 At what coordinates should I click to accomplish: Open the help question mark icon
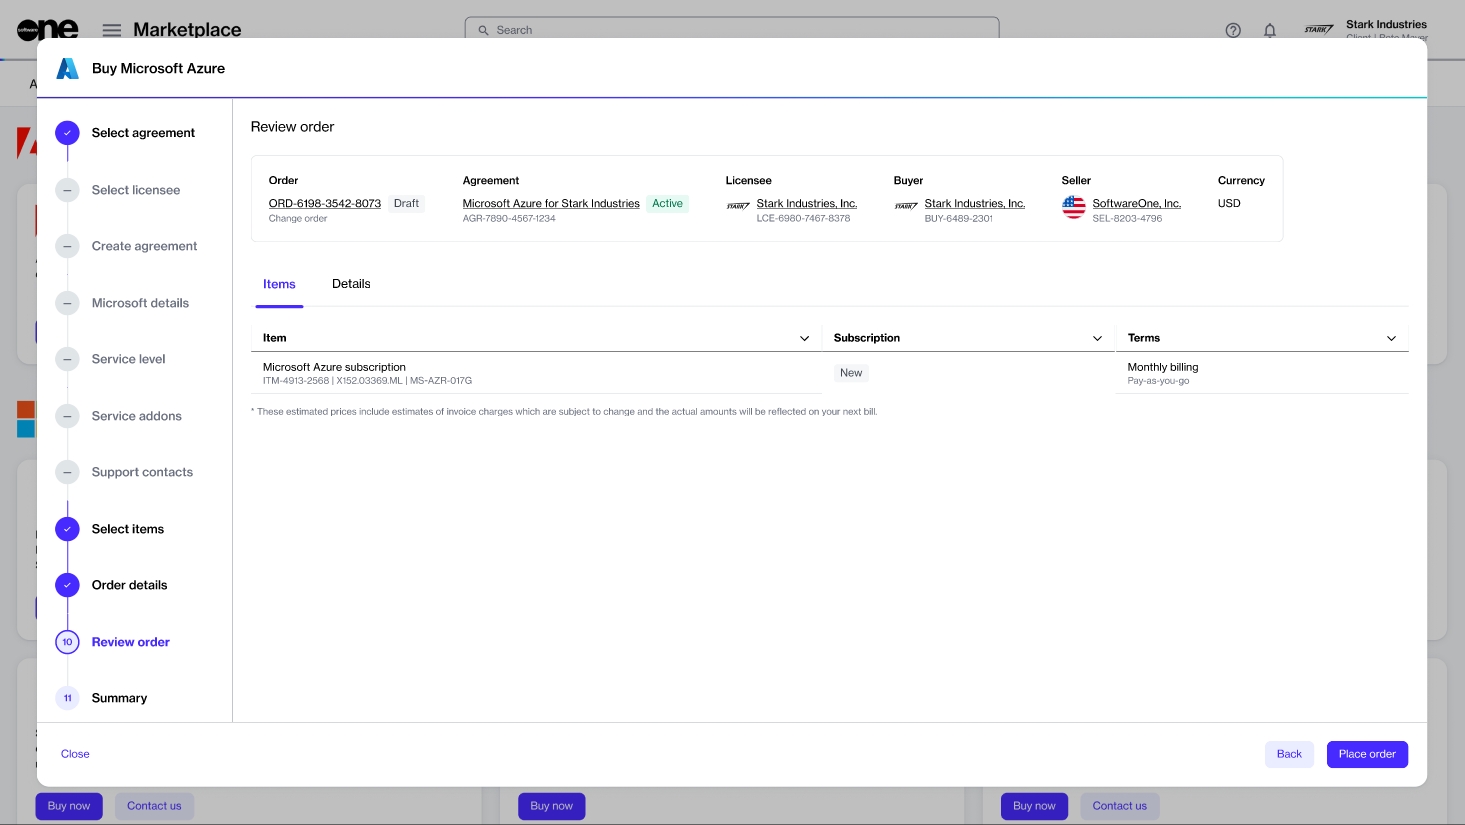(x=1233, y=30)
